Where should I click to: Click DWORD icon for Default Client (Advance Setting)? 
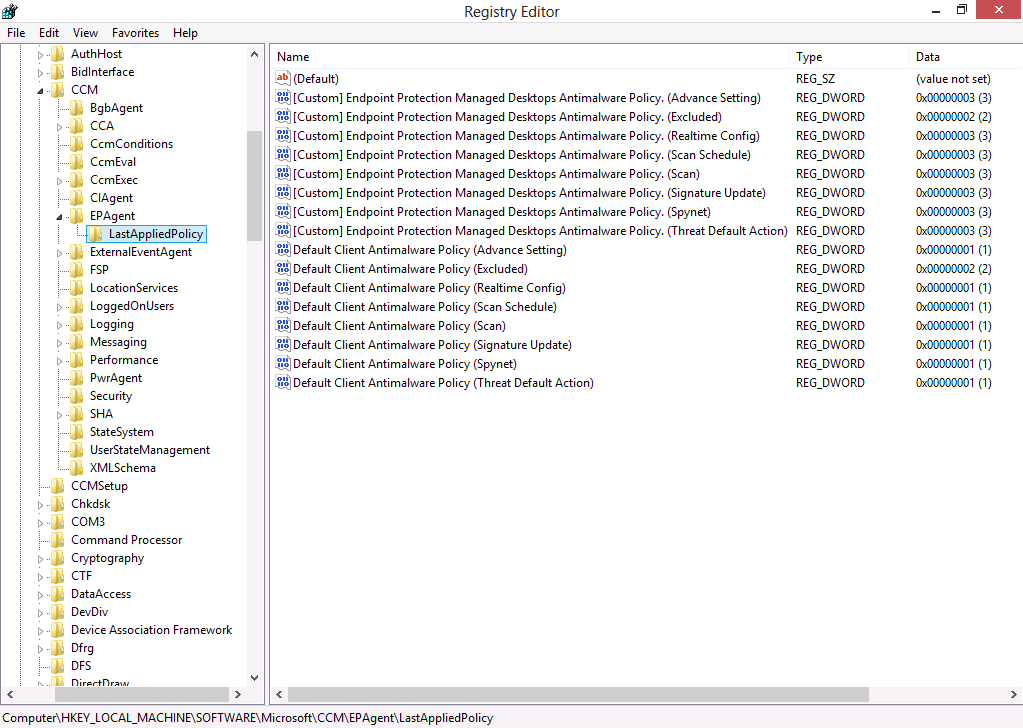[x=282, y=249]
